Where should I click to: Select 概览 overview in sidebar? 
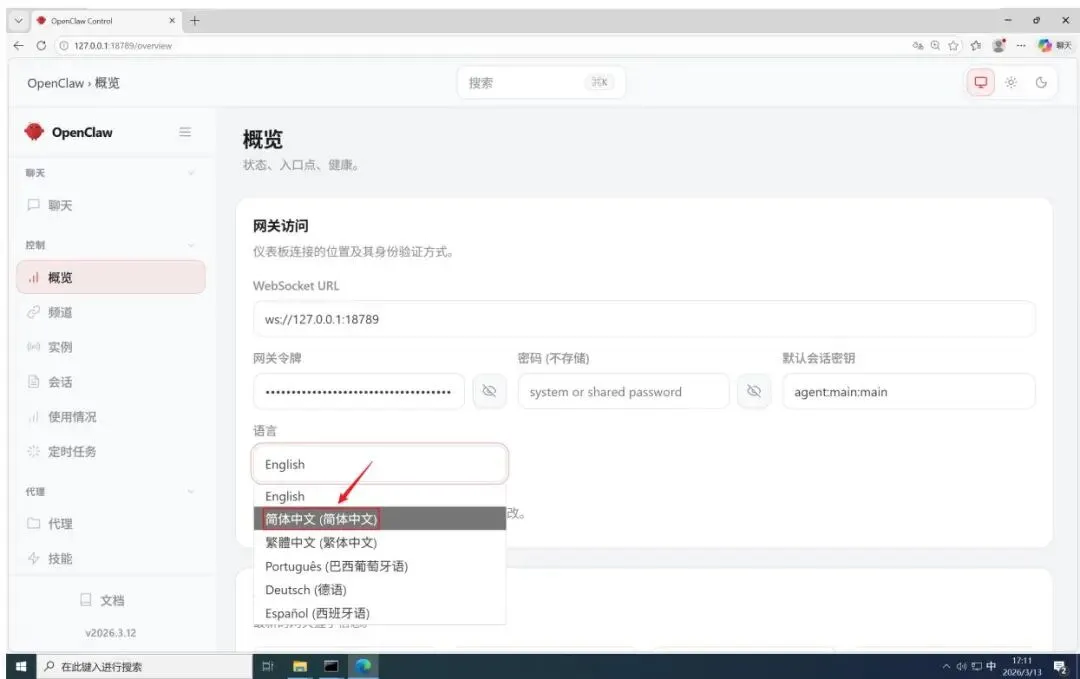(110, 277)
